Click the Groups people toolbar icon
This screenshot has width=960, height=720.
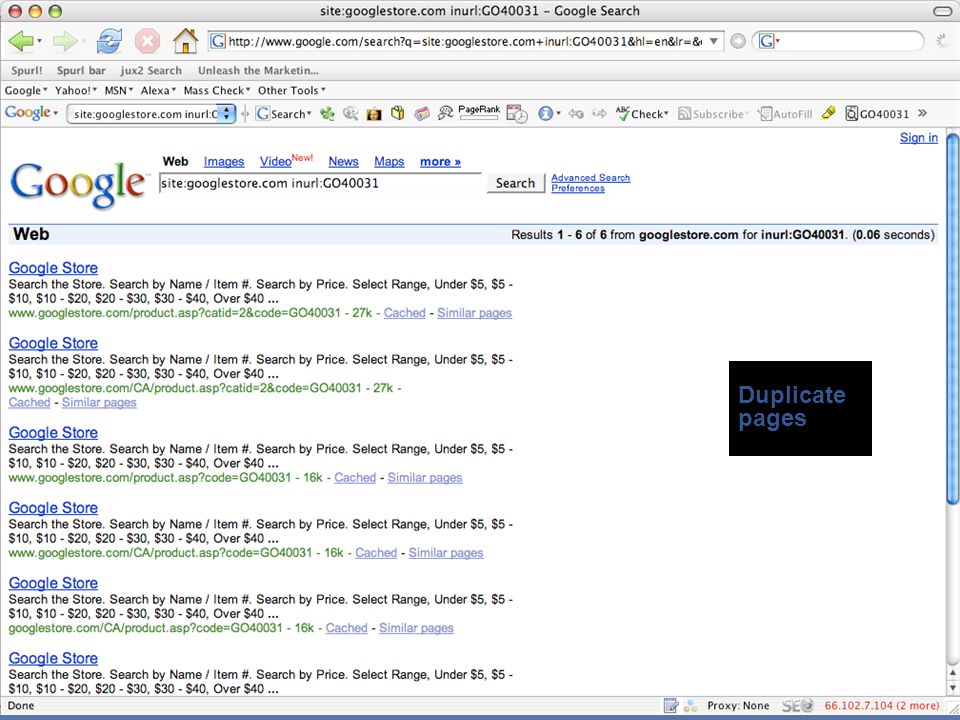[445, 113]
